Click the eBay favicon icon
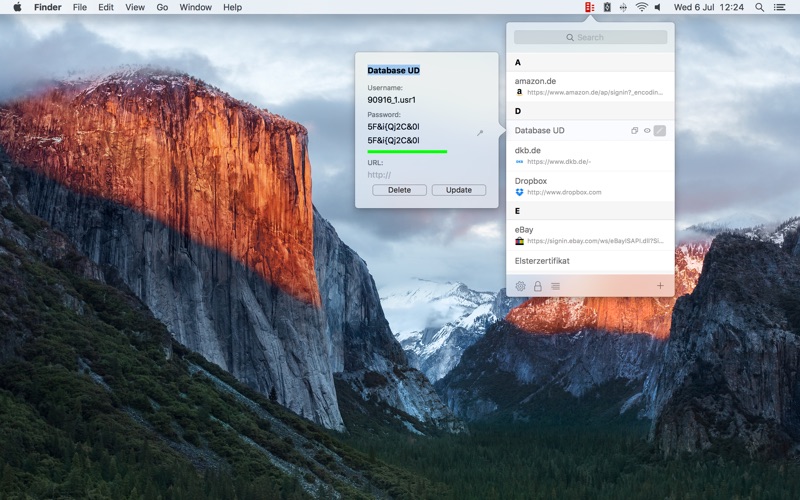The image size is (800, 500). click(519, 241)
